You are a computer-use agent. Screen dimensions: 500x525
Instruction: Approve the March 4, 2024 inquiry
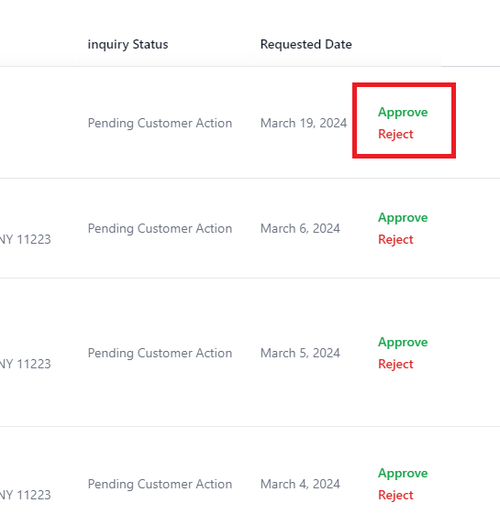point(403,473)
